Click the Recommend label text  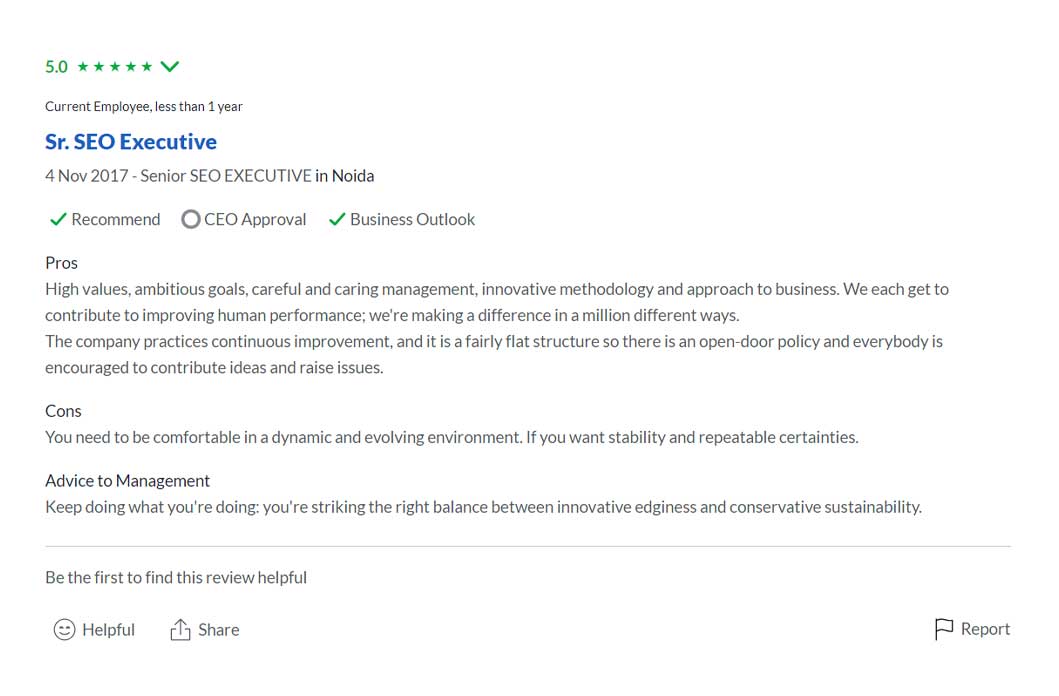pyautogui.click(x=115, y=219)
